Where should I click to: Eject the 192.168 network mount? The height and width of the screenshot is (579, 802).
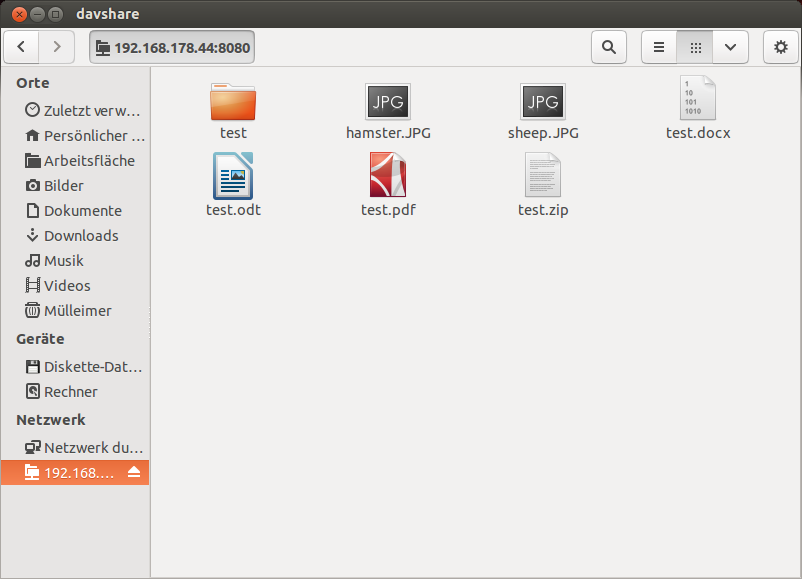point(134,473)
